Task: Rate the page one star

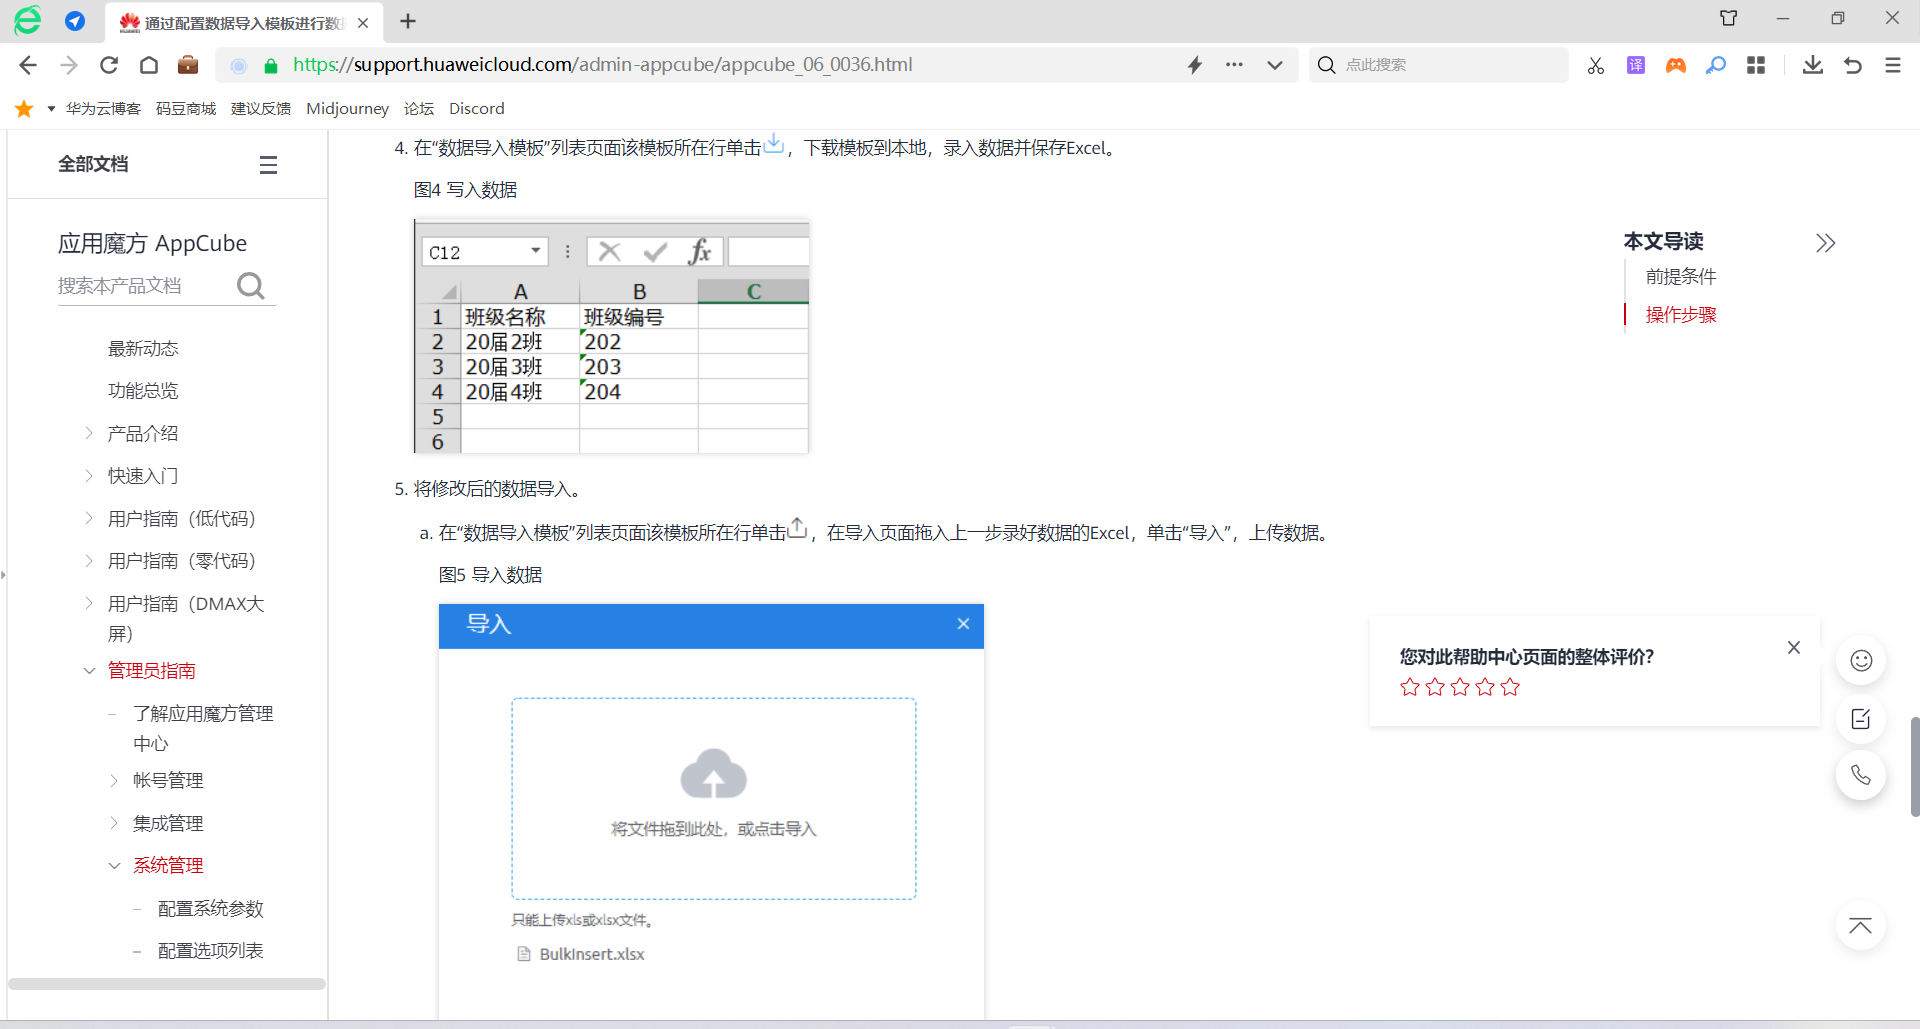Action: point(1410,687)
